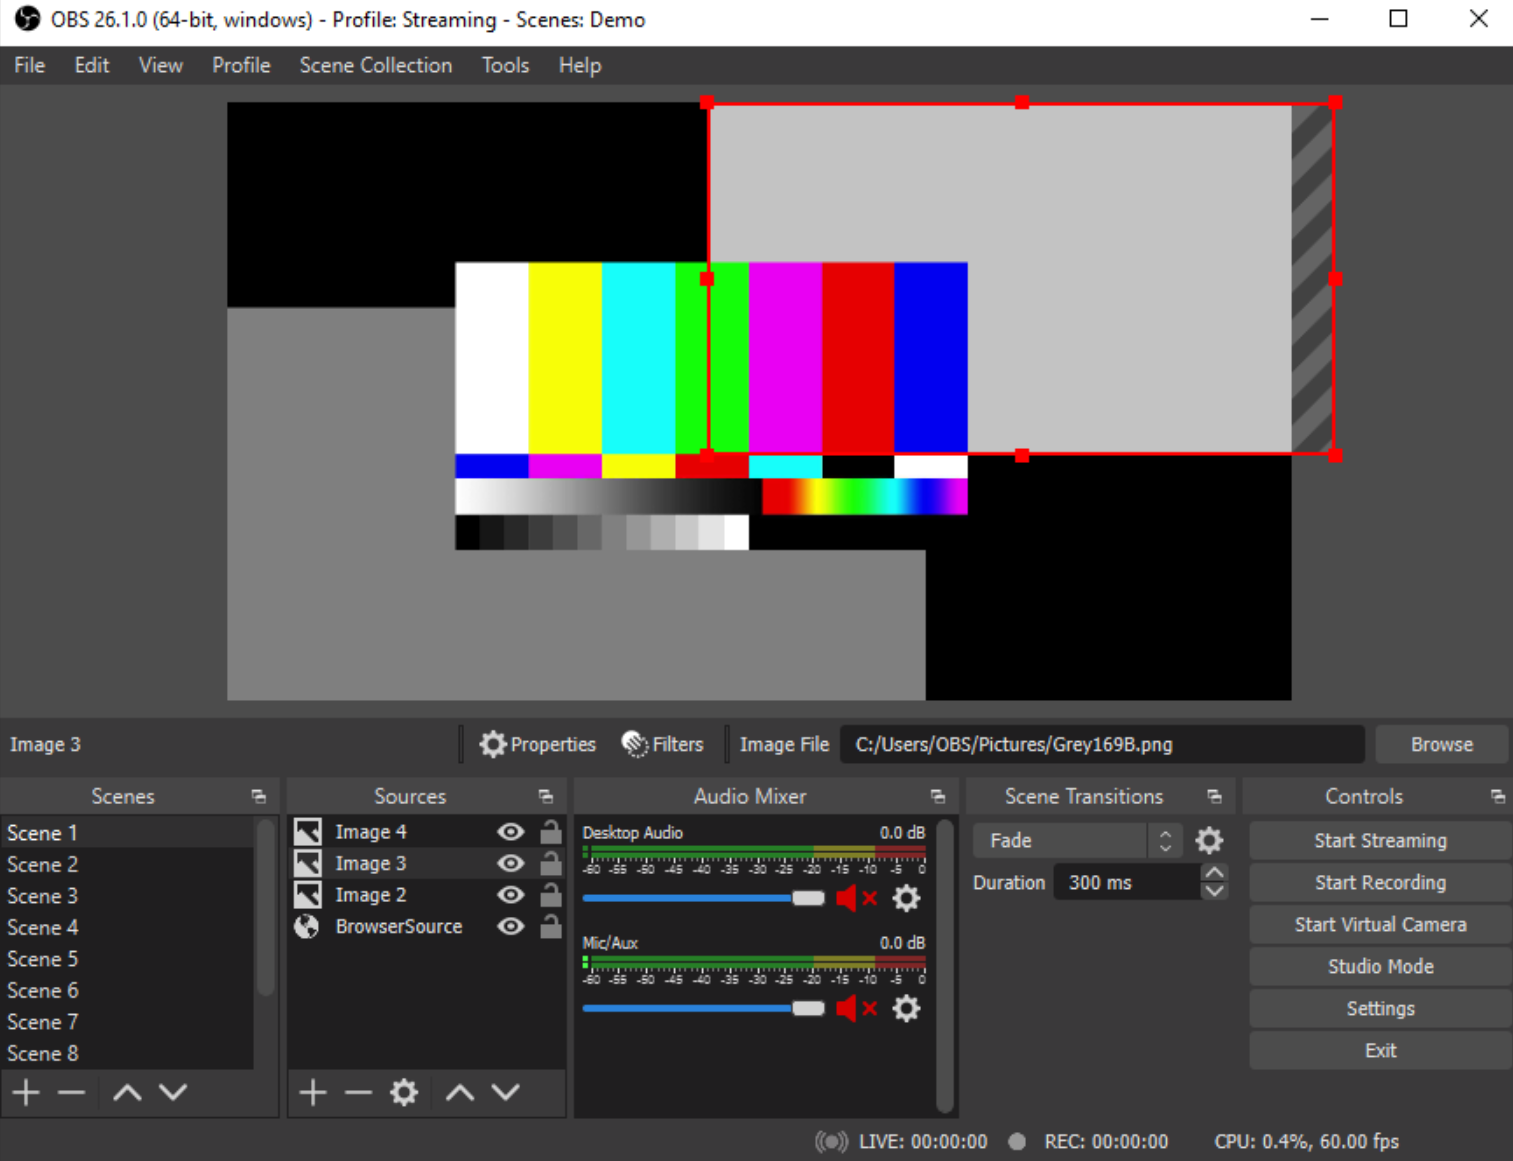This screenshot has width=1513, height=1161.
Task: Open Properties for the selected source
Action: click(x=537, y=744)
